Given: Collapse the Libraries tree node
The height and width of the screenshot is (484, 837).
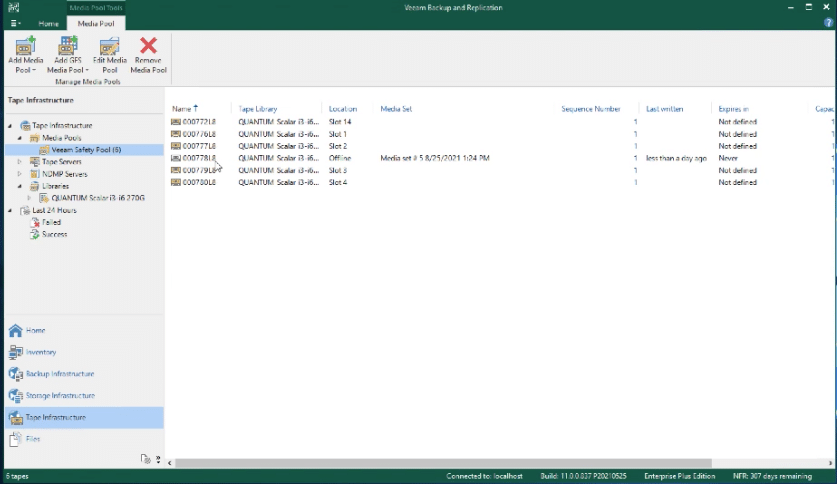Looking at the screenshot, I should click(x=20, y=186).
